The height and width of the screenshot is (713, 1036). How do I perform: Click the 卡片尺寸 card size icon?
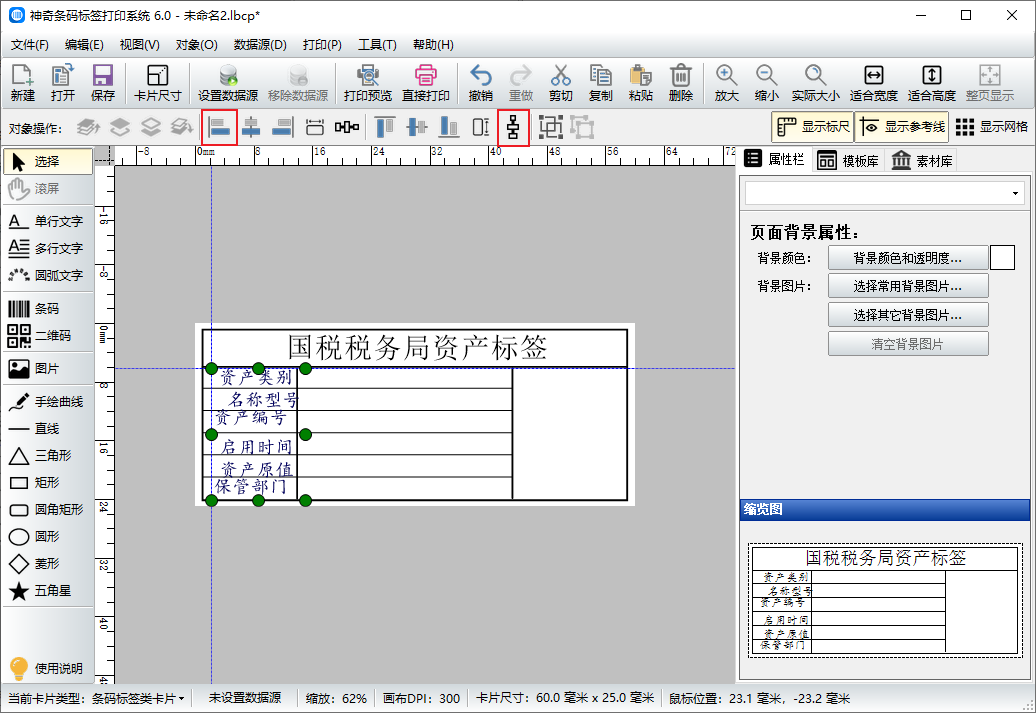point(157,83)
